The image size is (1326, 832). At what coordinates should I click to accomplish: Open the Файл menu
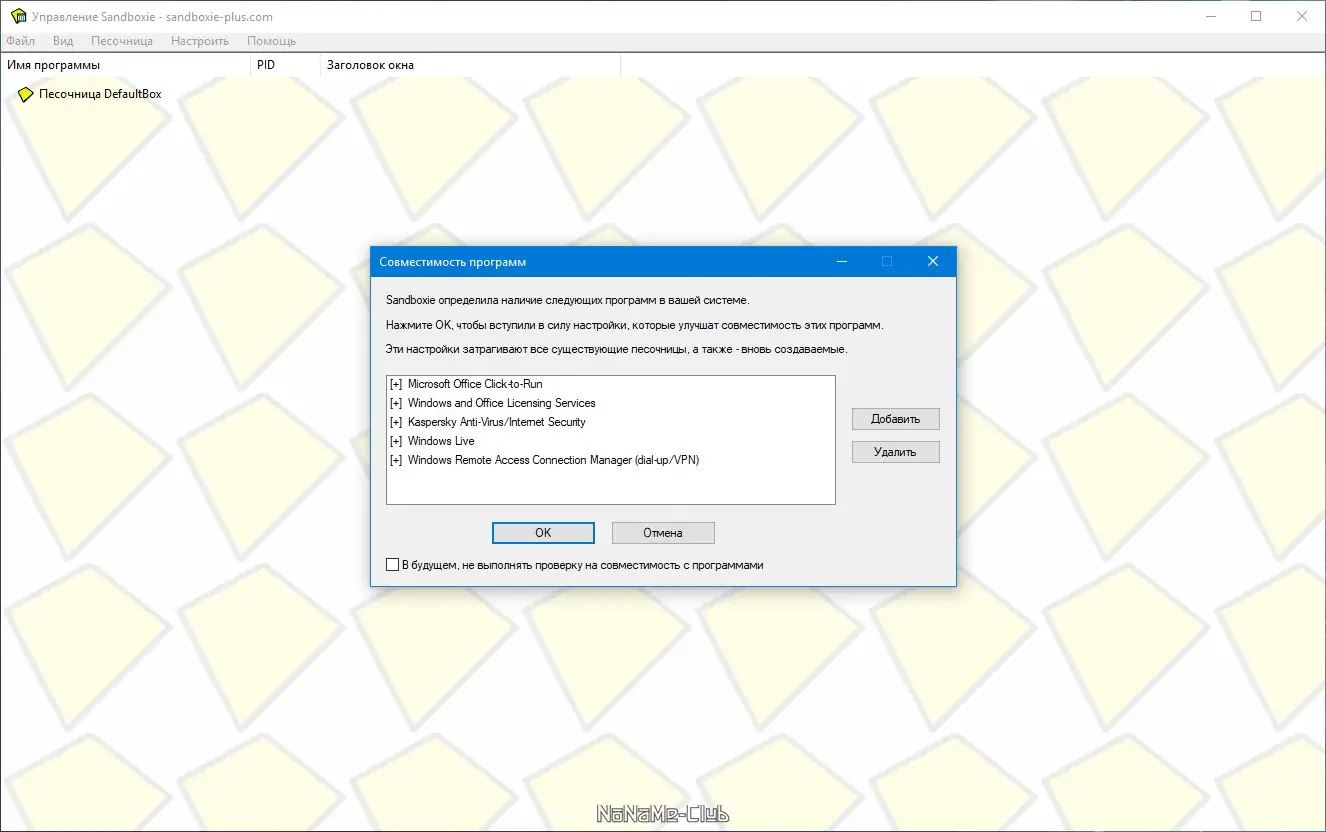click(x=20, y=41)
